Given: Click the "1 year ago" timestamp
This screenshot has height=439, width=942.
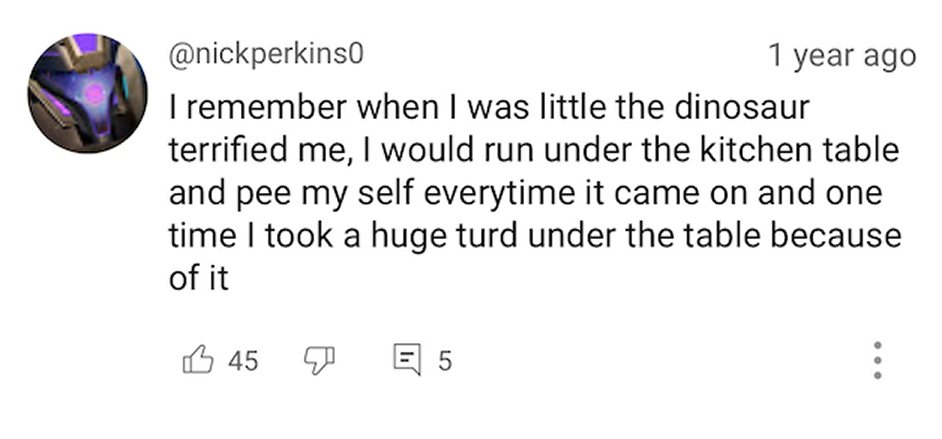Looking at the screenshot, I should coord(841,56).
